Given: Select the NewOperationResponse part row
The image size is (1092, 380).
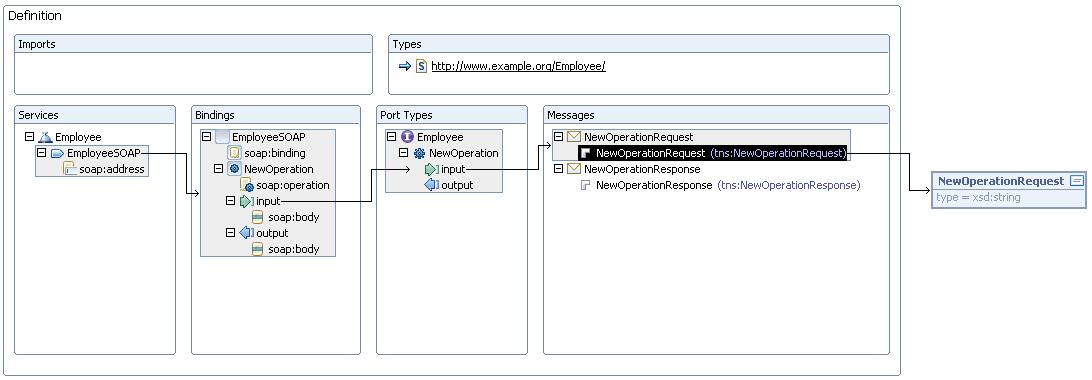Looking at the screenshot, I should coord(721,185).
